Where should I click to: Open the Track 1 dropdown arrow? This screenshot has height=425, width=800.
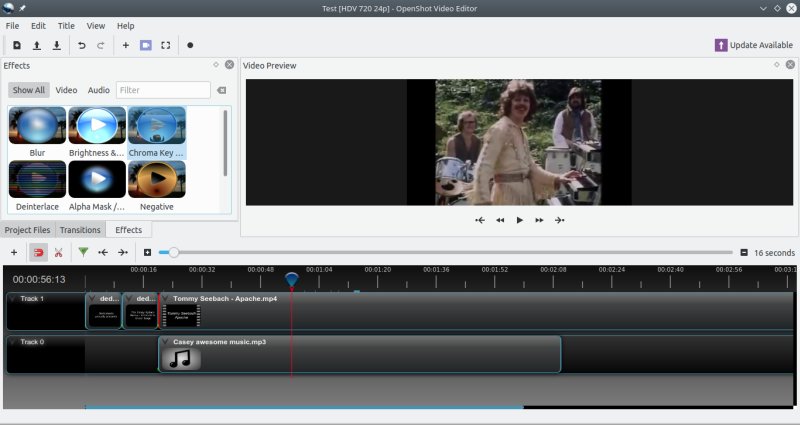(13, 299)
